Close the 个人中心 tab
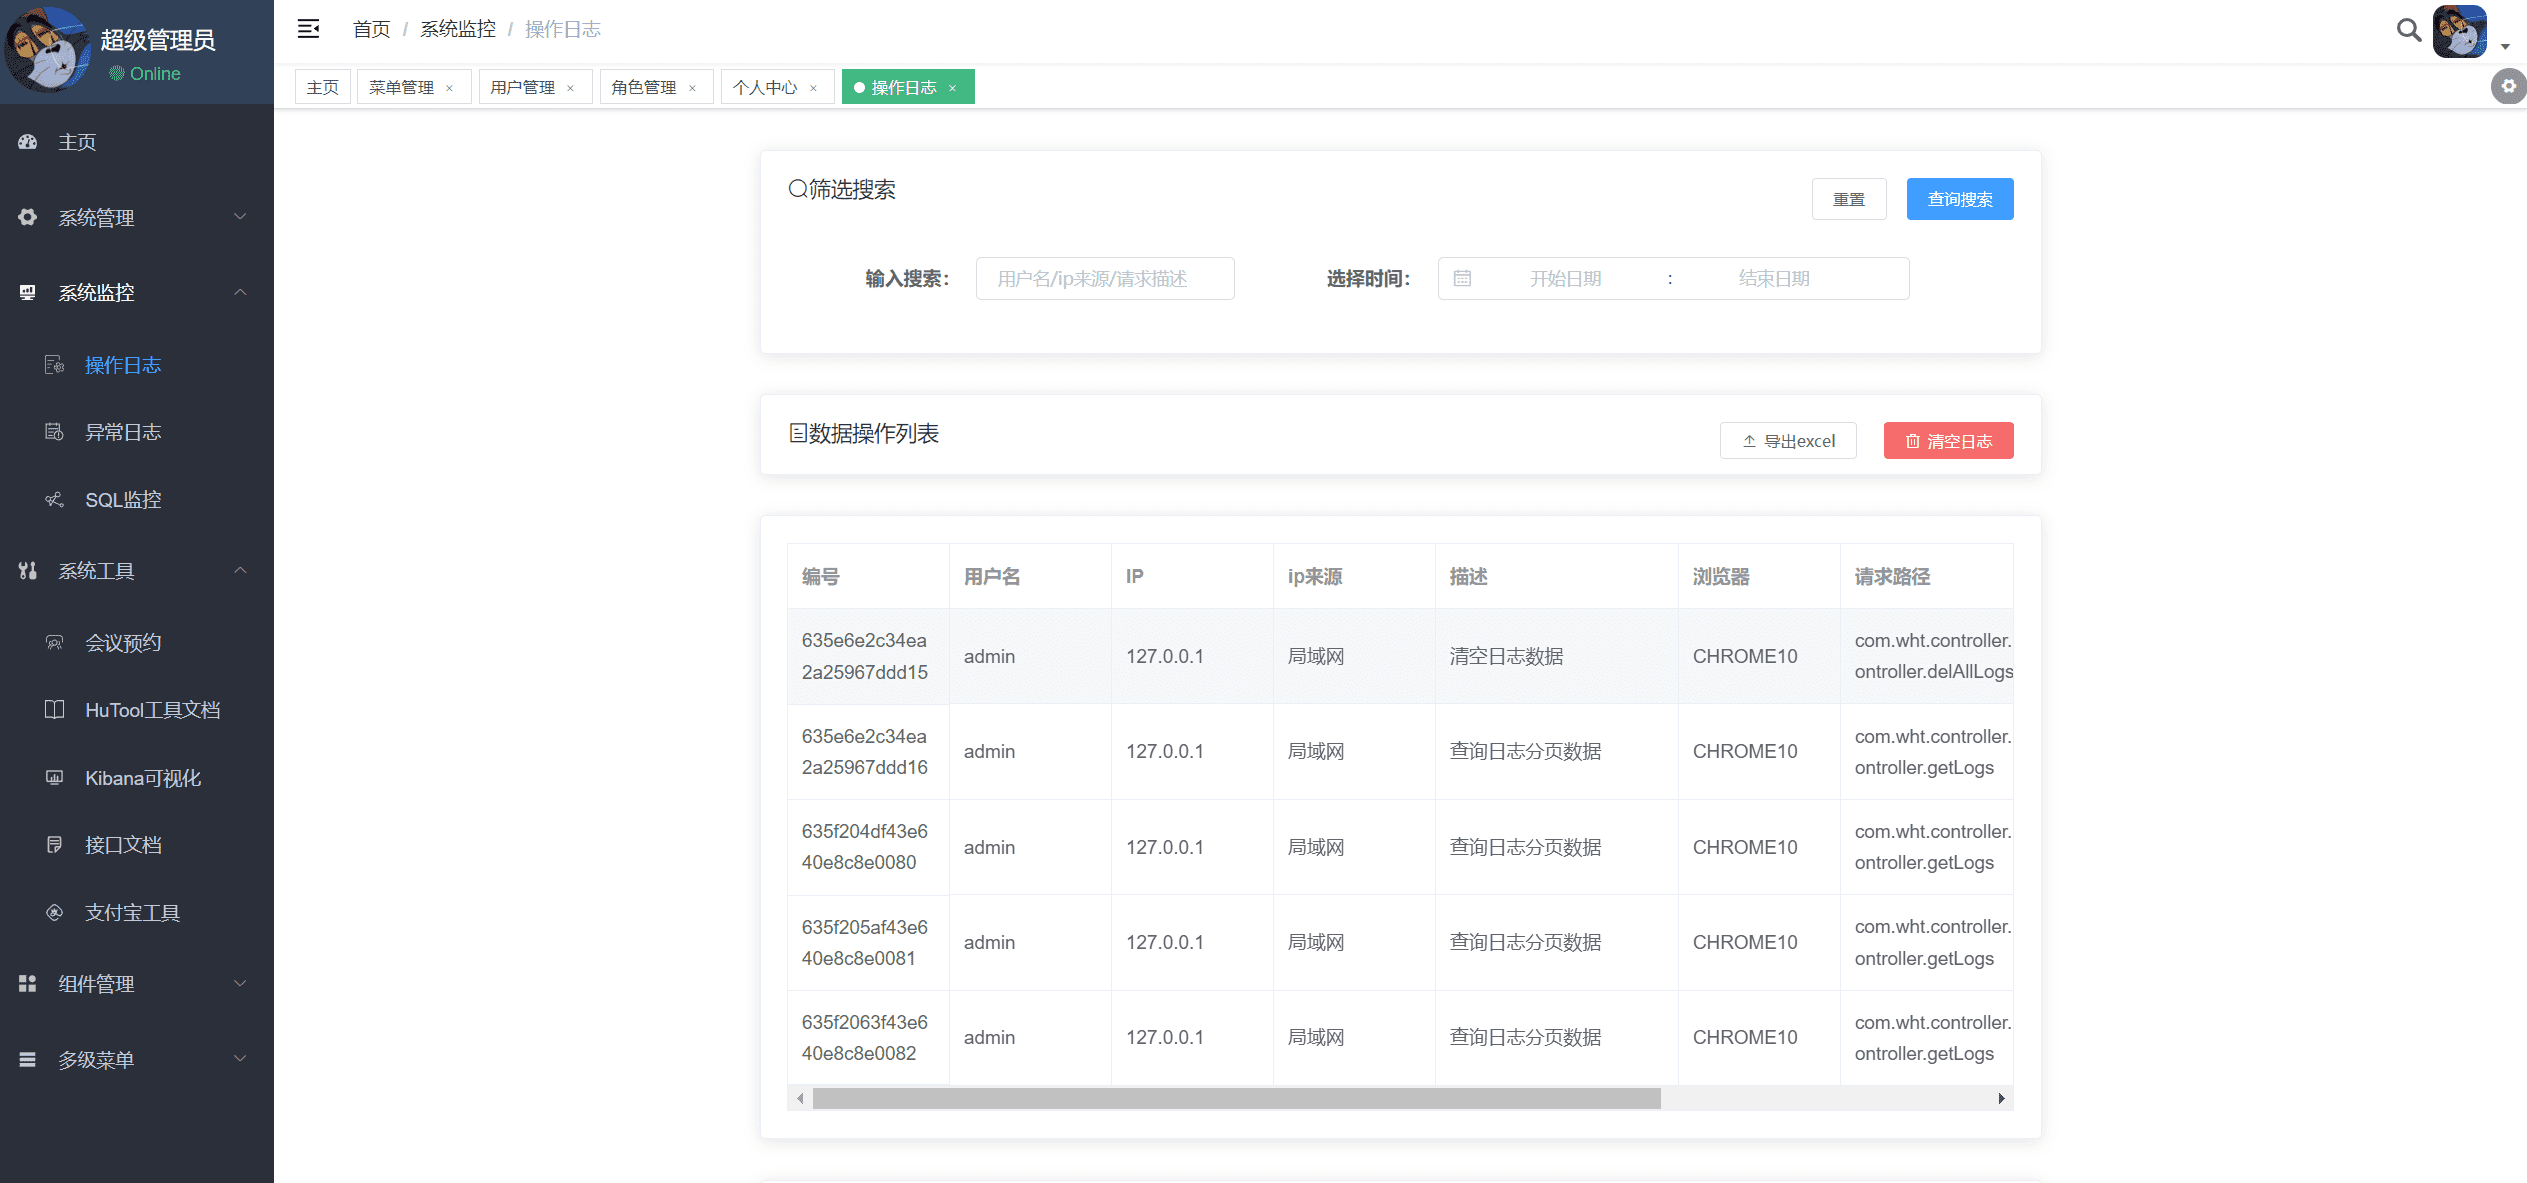The width and height of the screenshot is (2527, 1183). tap(814, 88)
